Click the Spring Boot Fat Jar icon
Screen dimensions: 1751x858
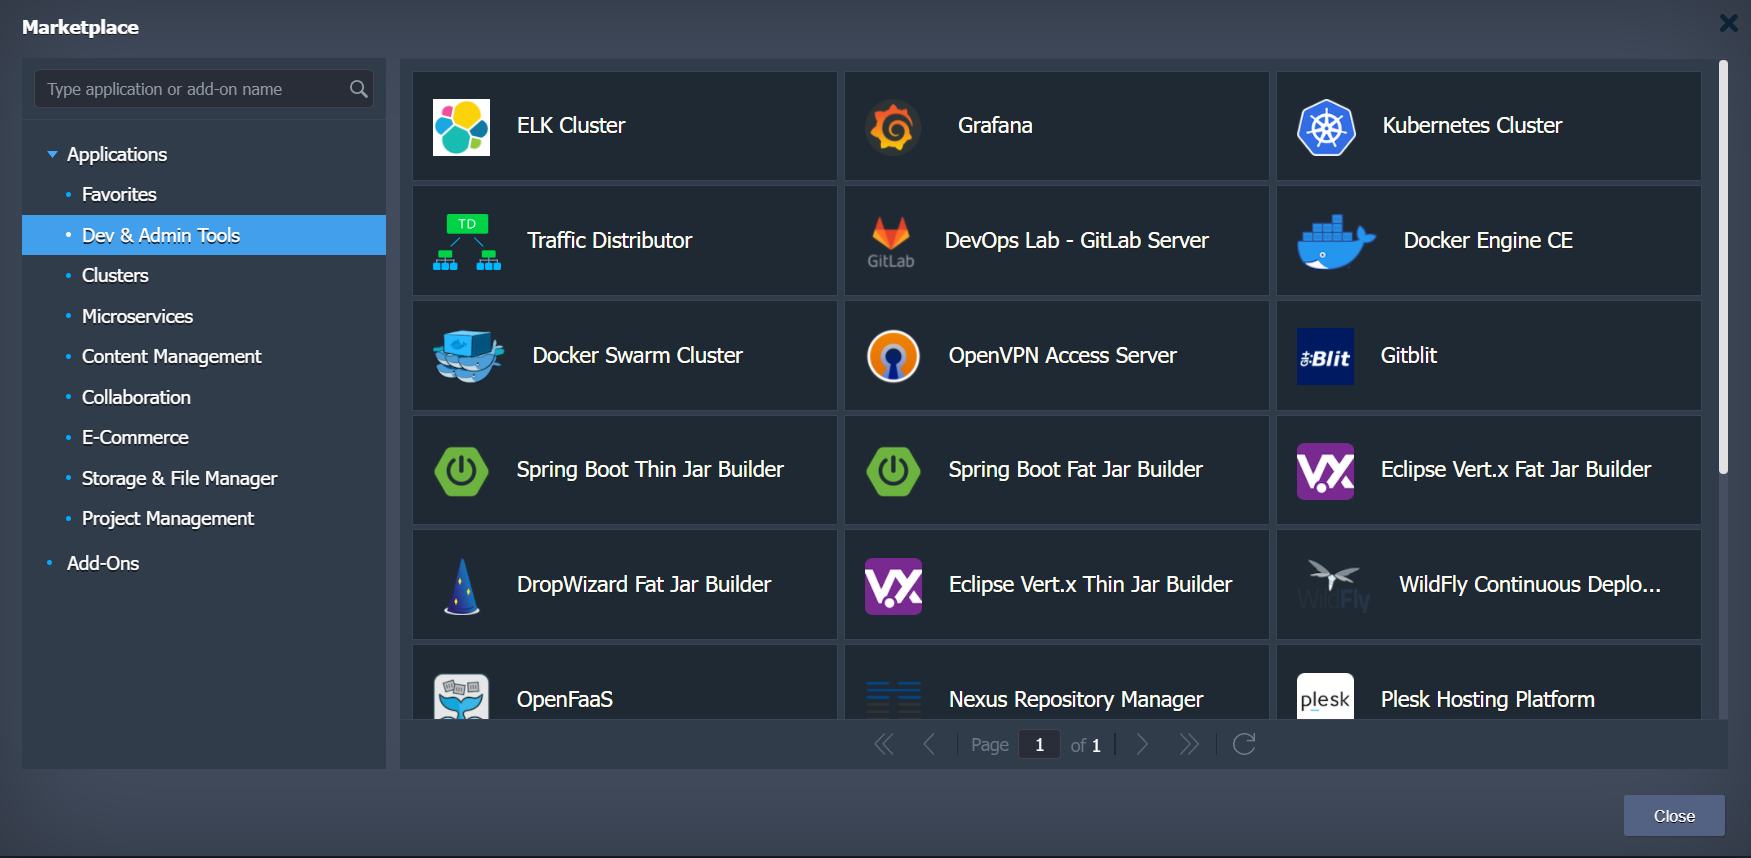[x=893, y=471]
